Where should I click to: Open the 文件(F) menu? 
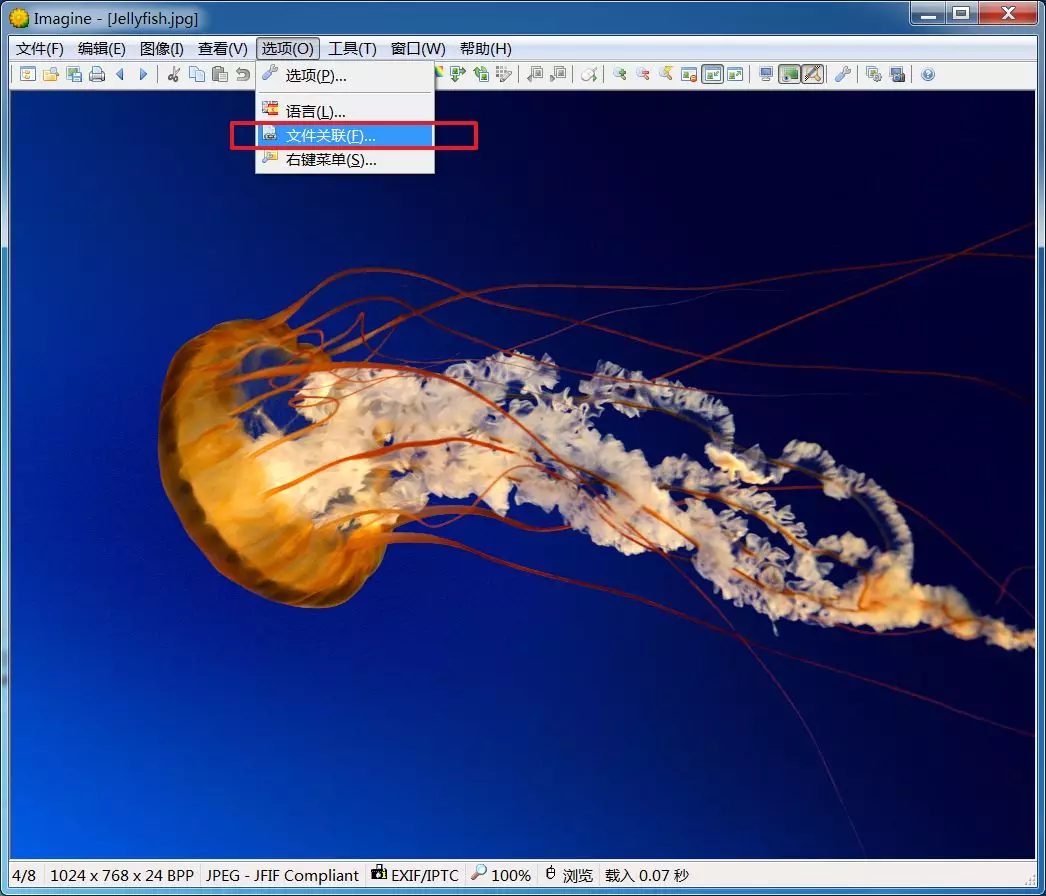(39, 49)
